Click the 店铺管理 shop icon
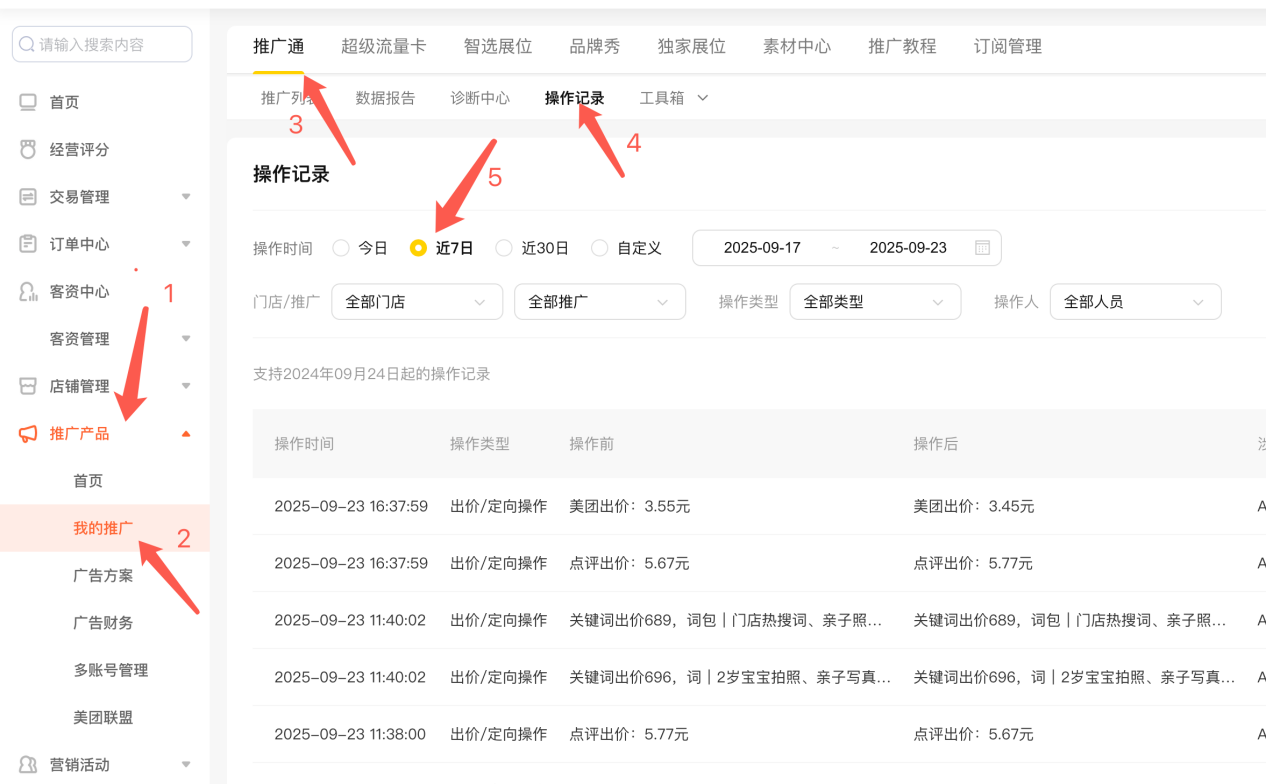 pyautogui.click(x=28, y=386)
